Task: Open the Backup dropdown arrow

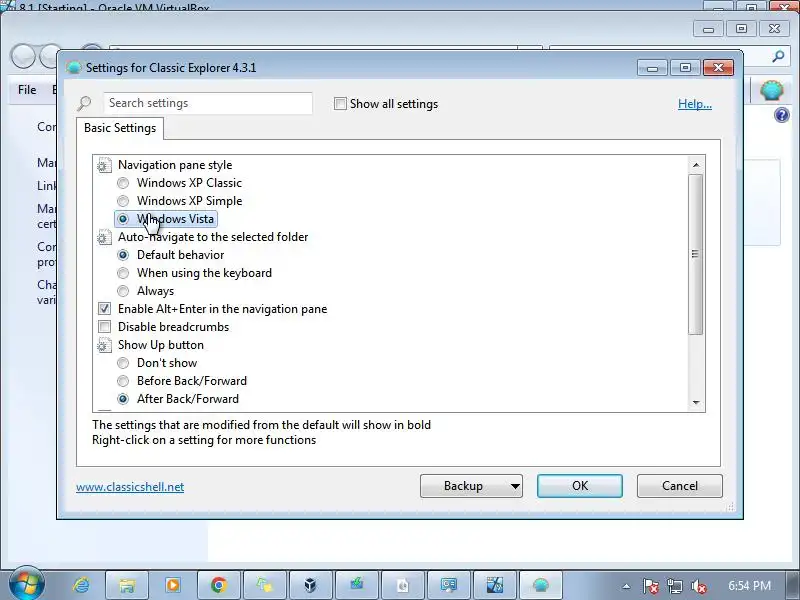Action: (515, 486)
